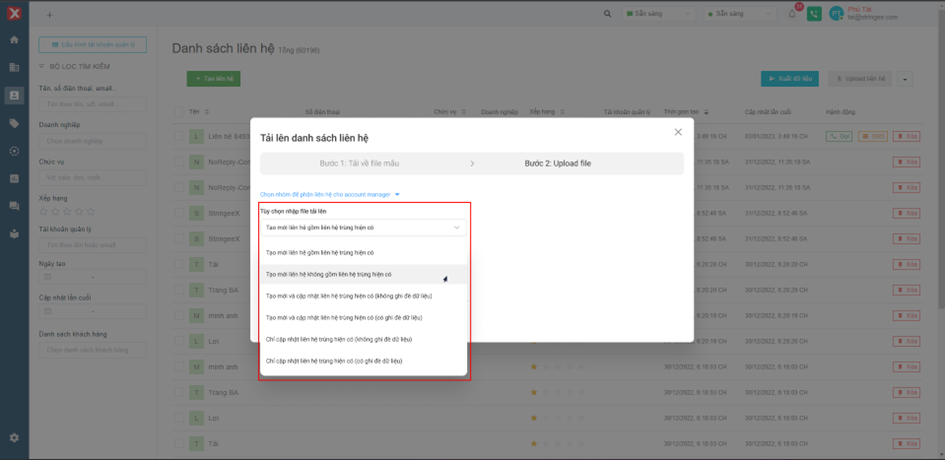Select 'Tạo mới liên hệ không gồm liên hệ trùng' option
The image size is (945, 460).
point(330,274)
